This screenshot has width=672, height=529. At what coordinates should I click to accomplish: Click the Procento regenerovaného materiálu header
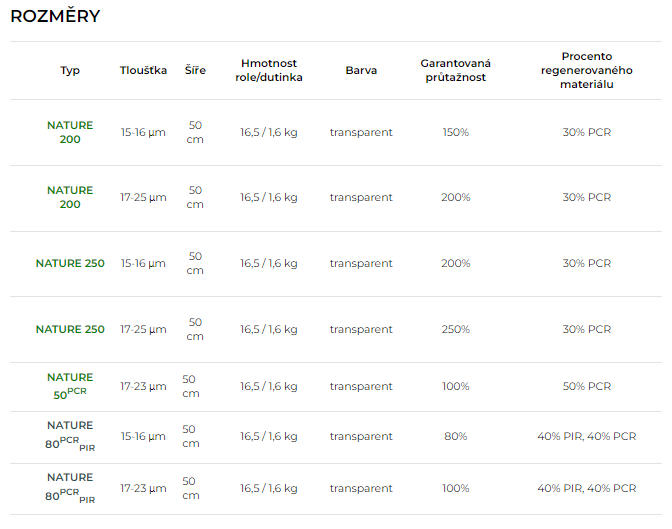click(586, 71)
